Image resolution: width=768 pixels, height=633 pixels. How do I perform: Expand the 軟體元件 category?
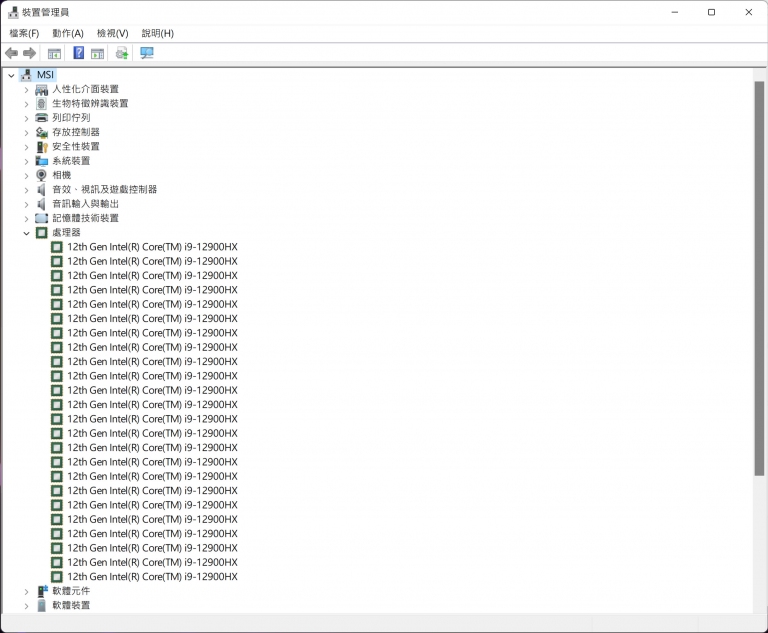point(27,591)
